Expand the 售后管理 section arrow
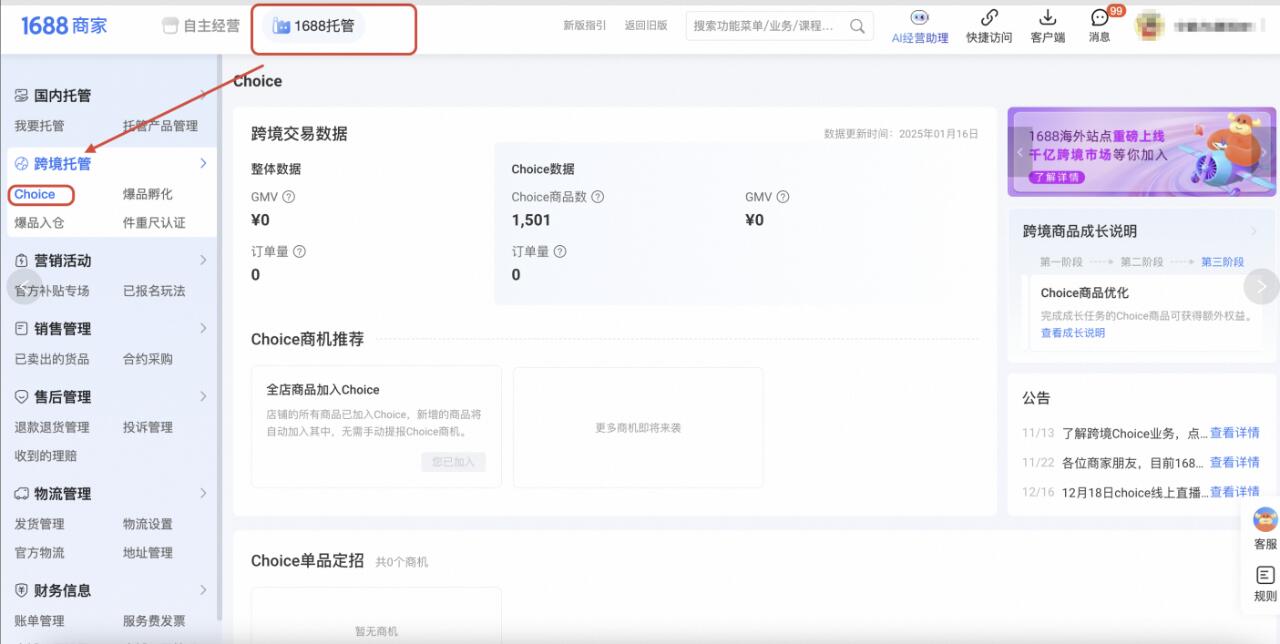The height and width of the screenshot is (644, 1280). (203, 397)
